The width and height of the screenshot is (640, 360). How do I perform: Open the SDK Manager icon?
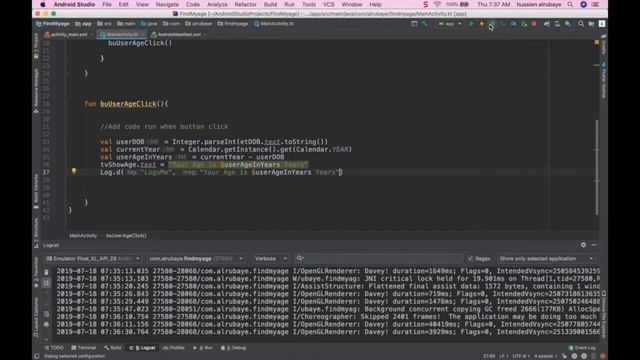pyautogui.click(x=568, y=24)
